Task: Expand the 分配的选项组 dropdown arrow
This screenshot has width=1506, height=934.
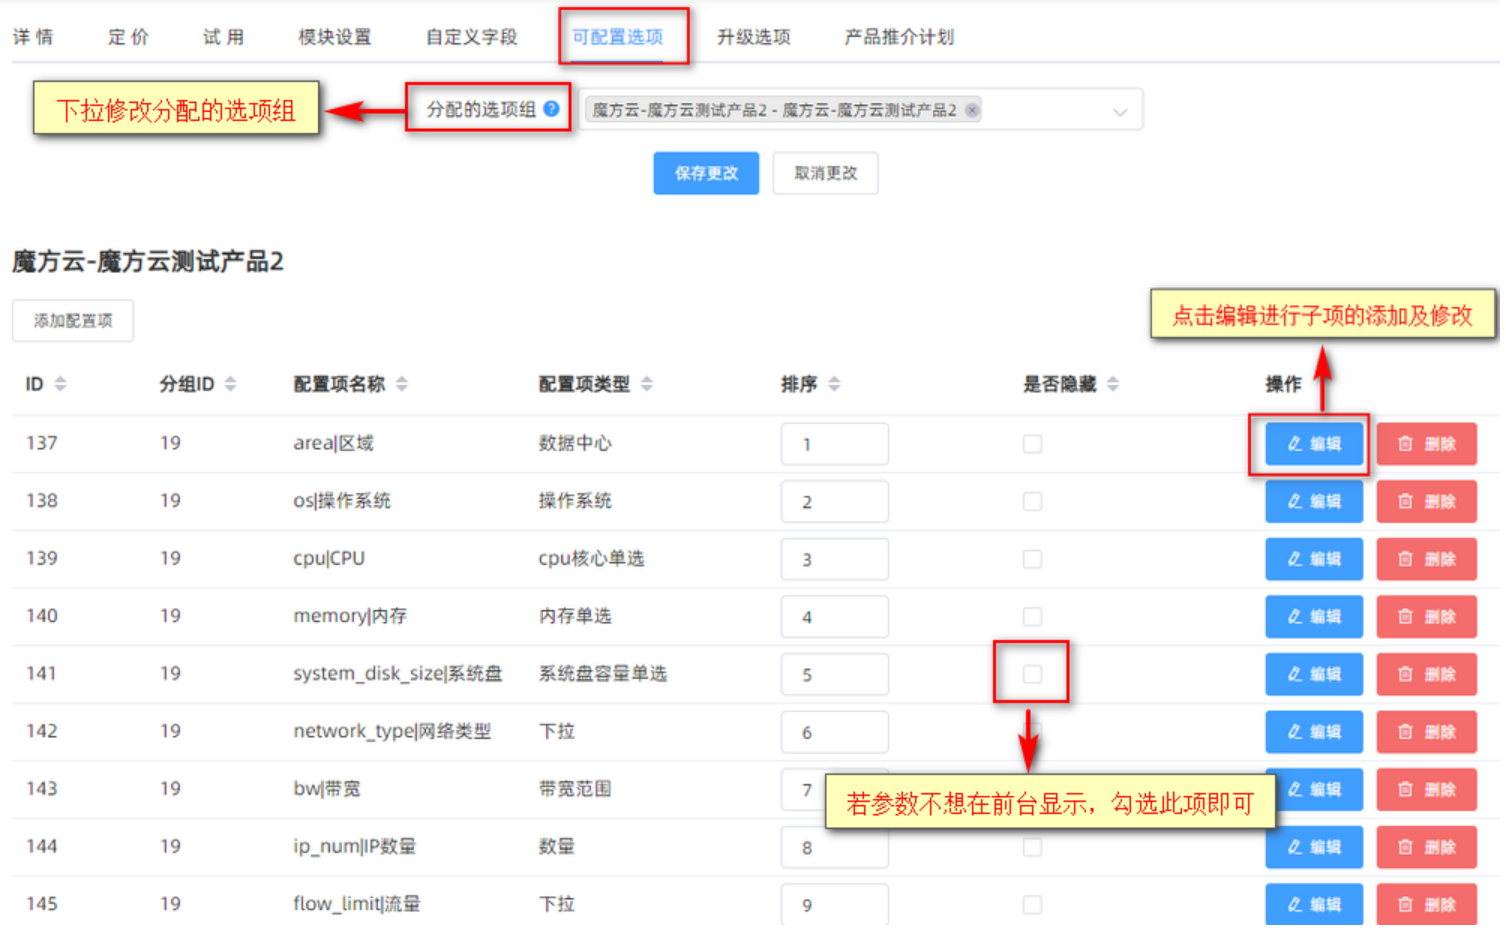Action: pos(1120,112)
